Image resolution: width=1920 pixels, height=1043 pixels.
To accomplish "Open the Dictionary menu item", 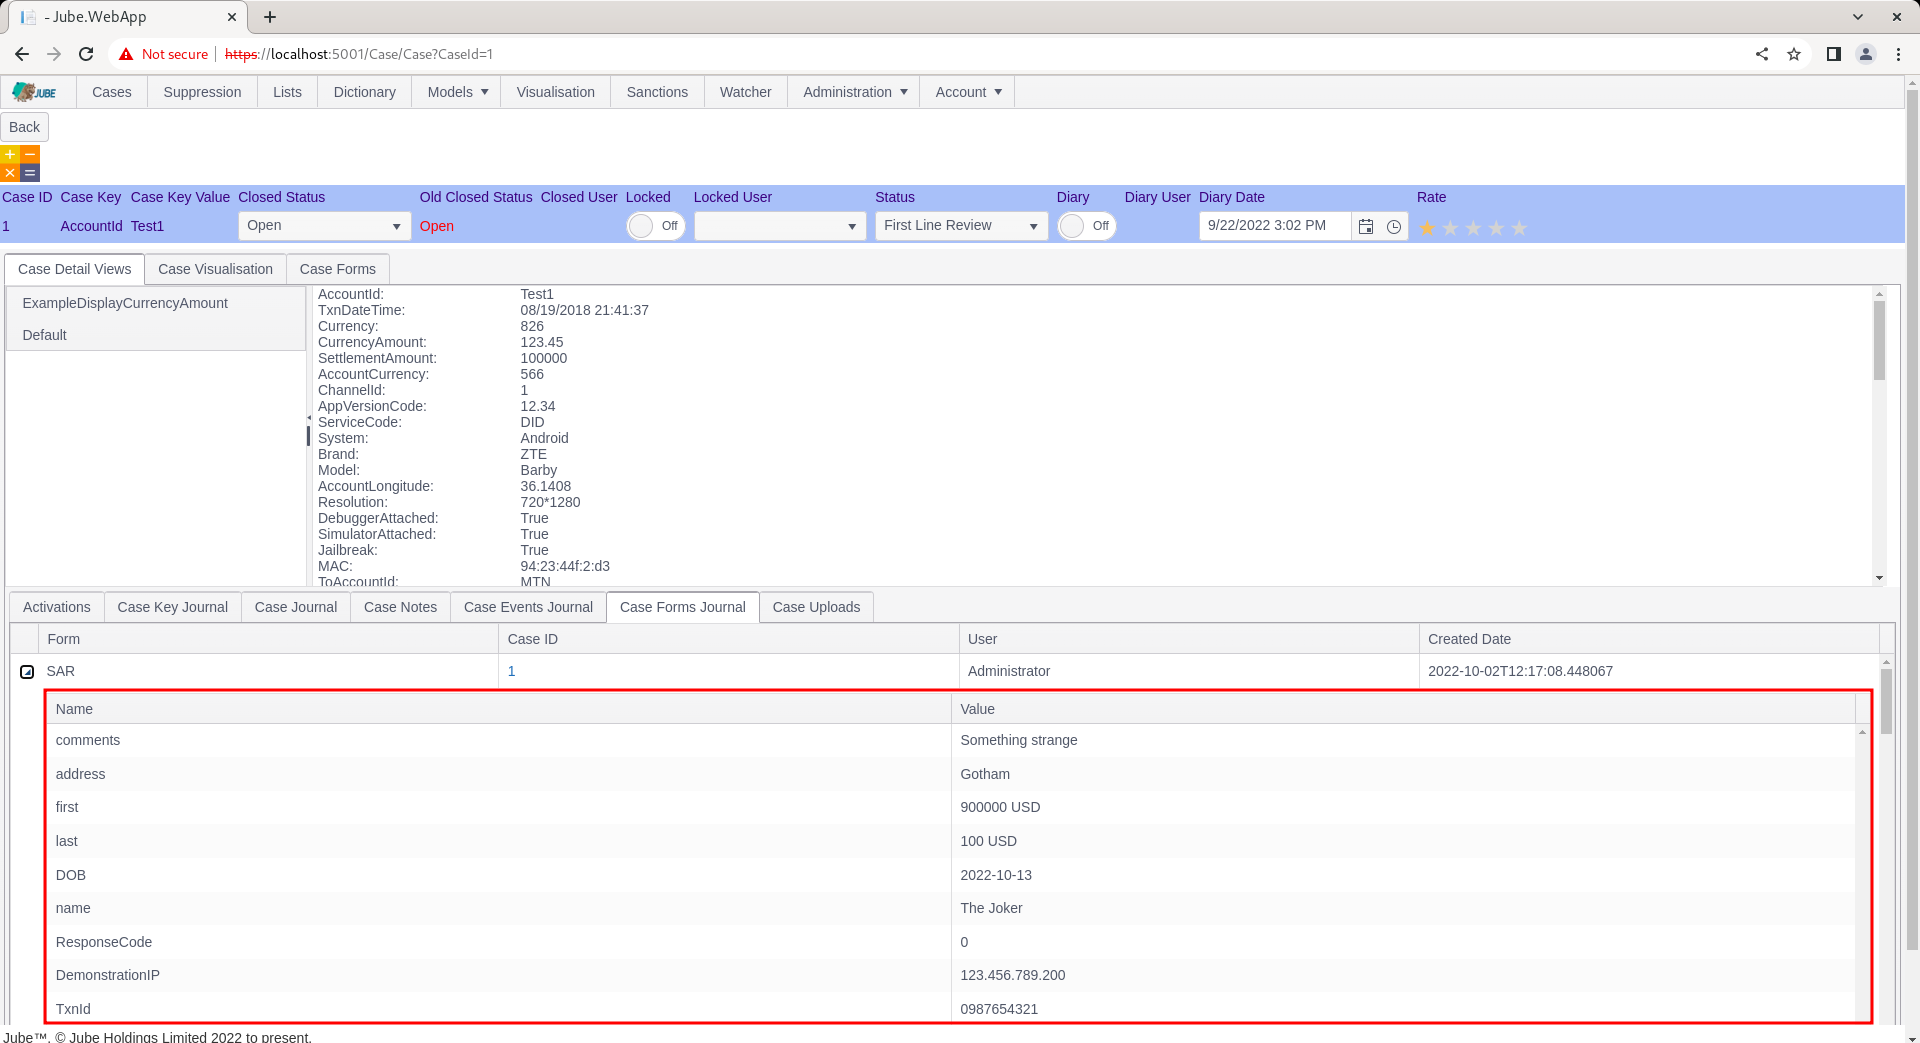I will [x=364, y=92].
